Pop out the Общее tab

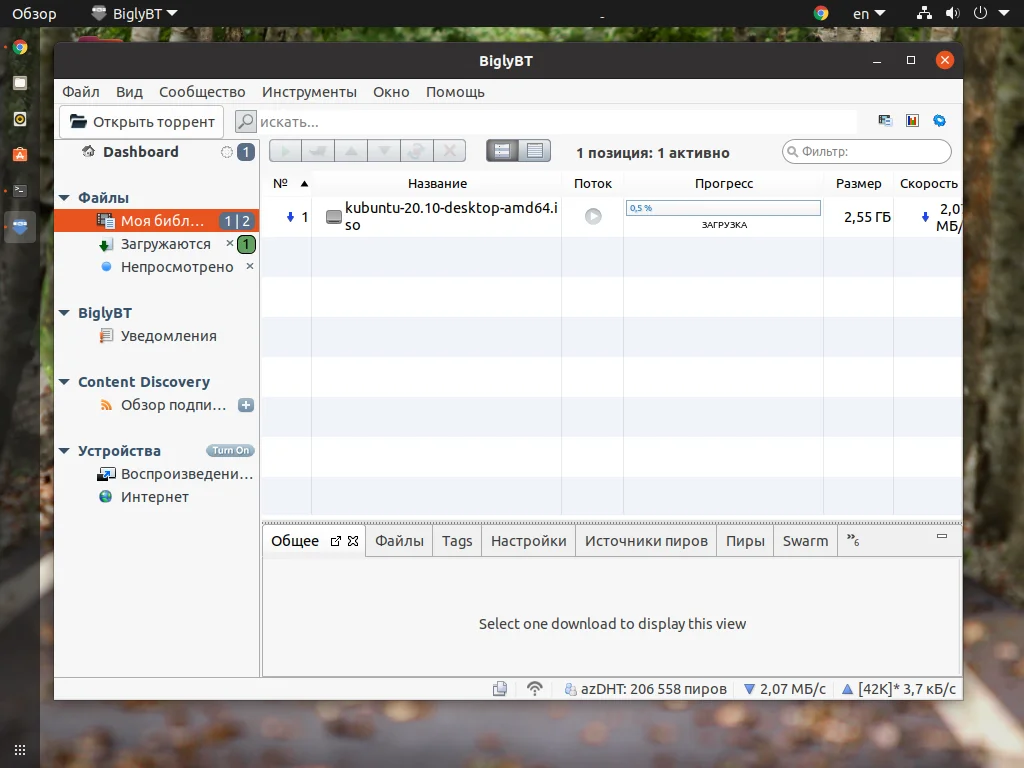point(336,541)
